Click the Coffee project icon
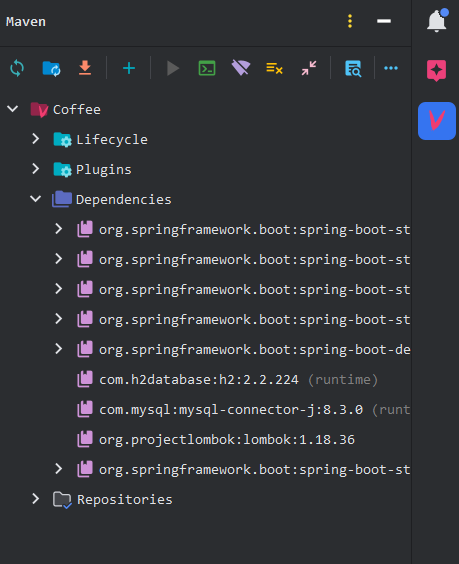 pos(39,109)
